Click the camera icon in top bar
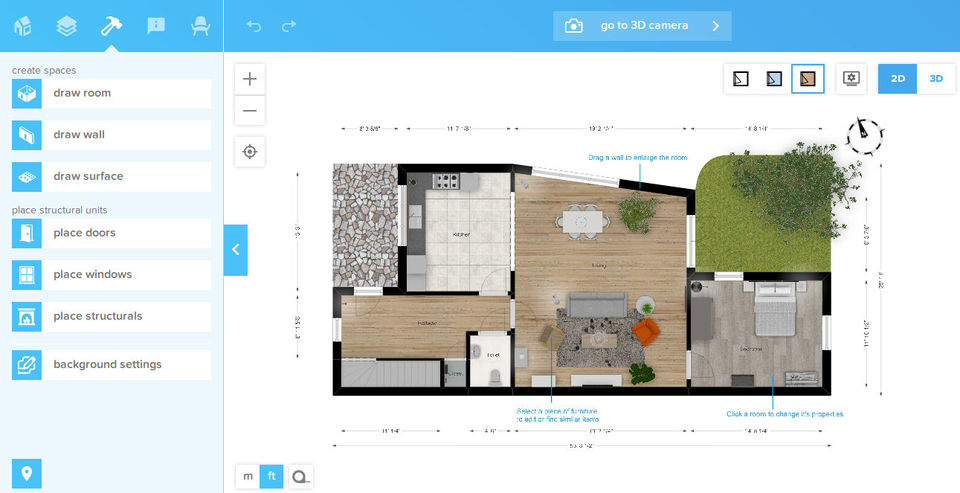Viewport: 960px width, 493px height. (x=574, y=26)
